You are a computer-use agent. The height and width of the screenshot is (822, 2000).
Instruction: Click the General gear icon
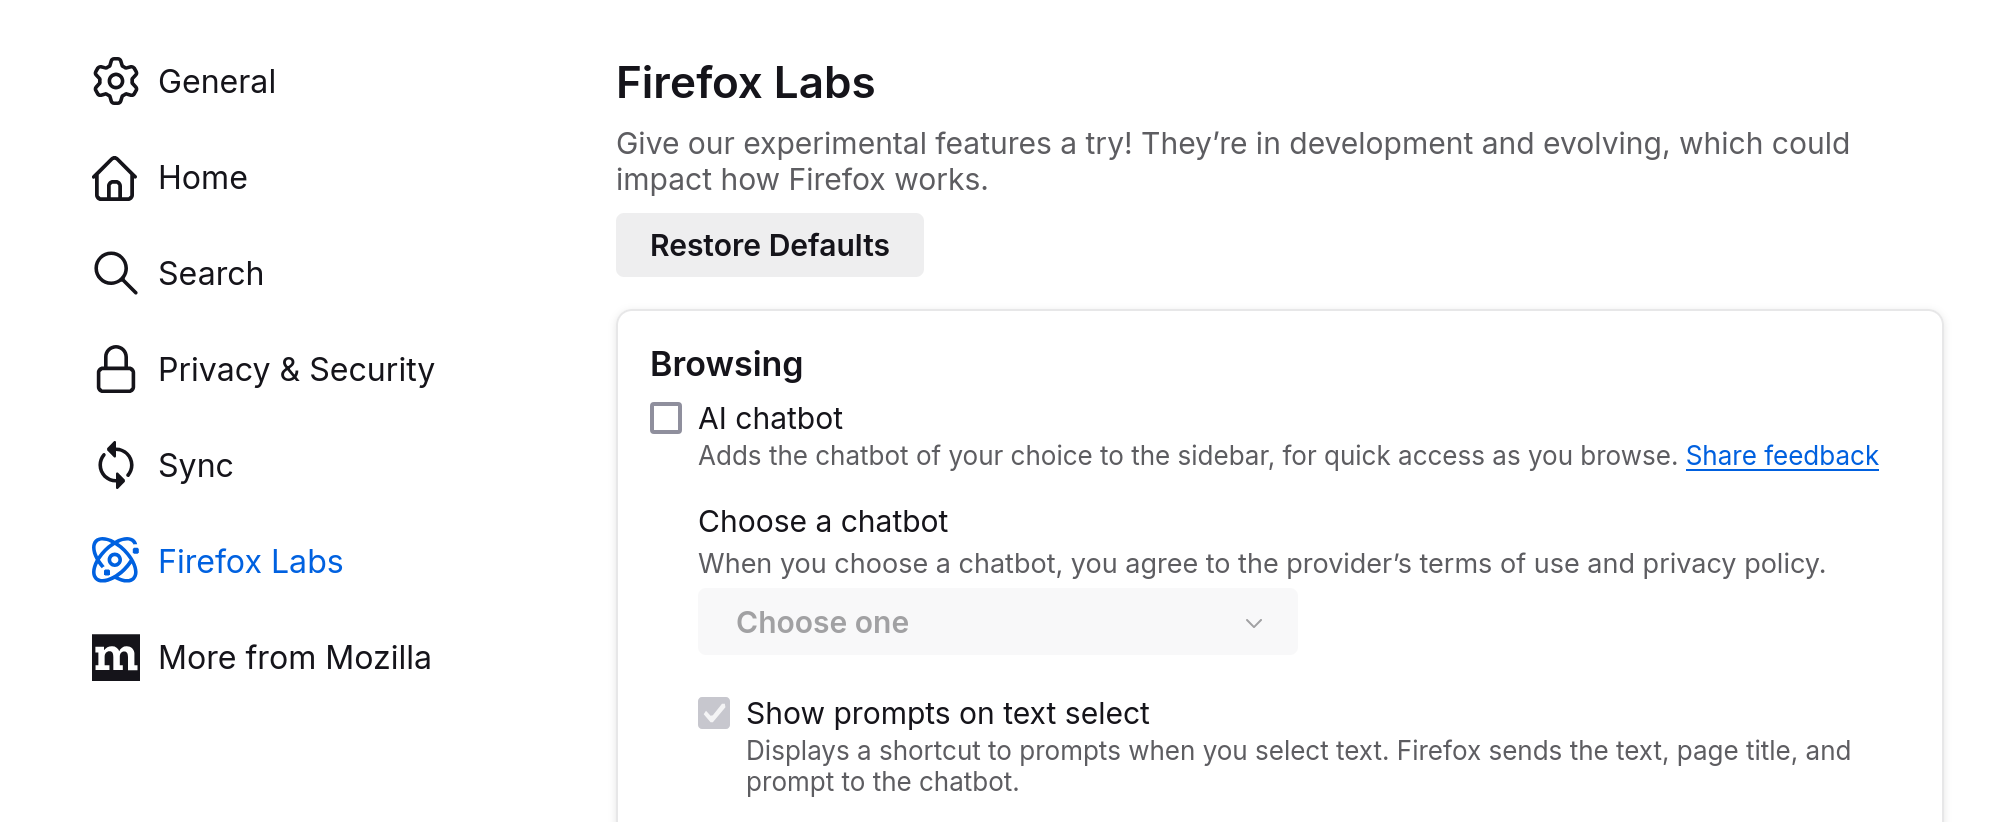click(x=116, y=81)
